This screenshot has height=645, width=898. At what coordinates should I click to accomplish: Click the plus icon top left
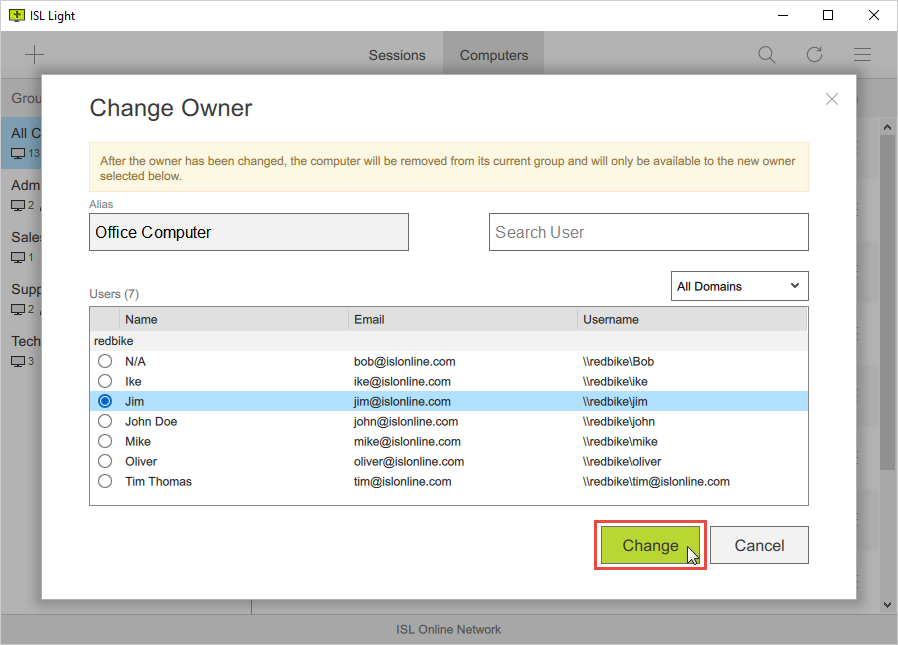(x=34, y=54)
